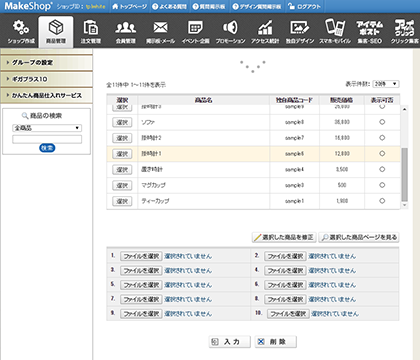Viewport: 420px width, 360px height.
Task: Expand グループの設定 sidebar section
Action: point(46,62)
